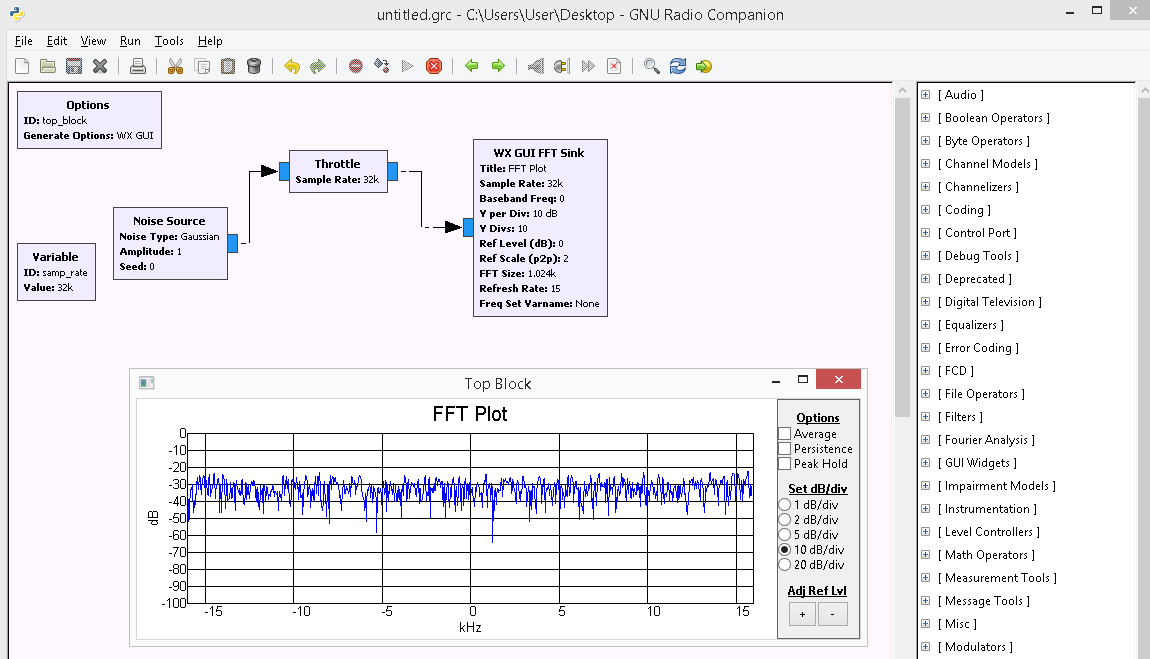
Task: Open the Tools menu
Action: click(169, 41)
